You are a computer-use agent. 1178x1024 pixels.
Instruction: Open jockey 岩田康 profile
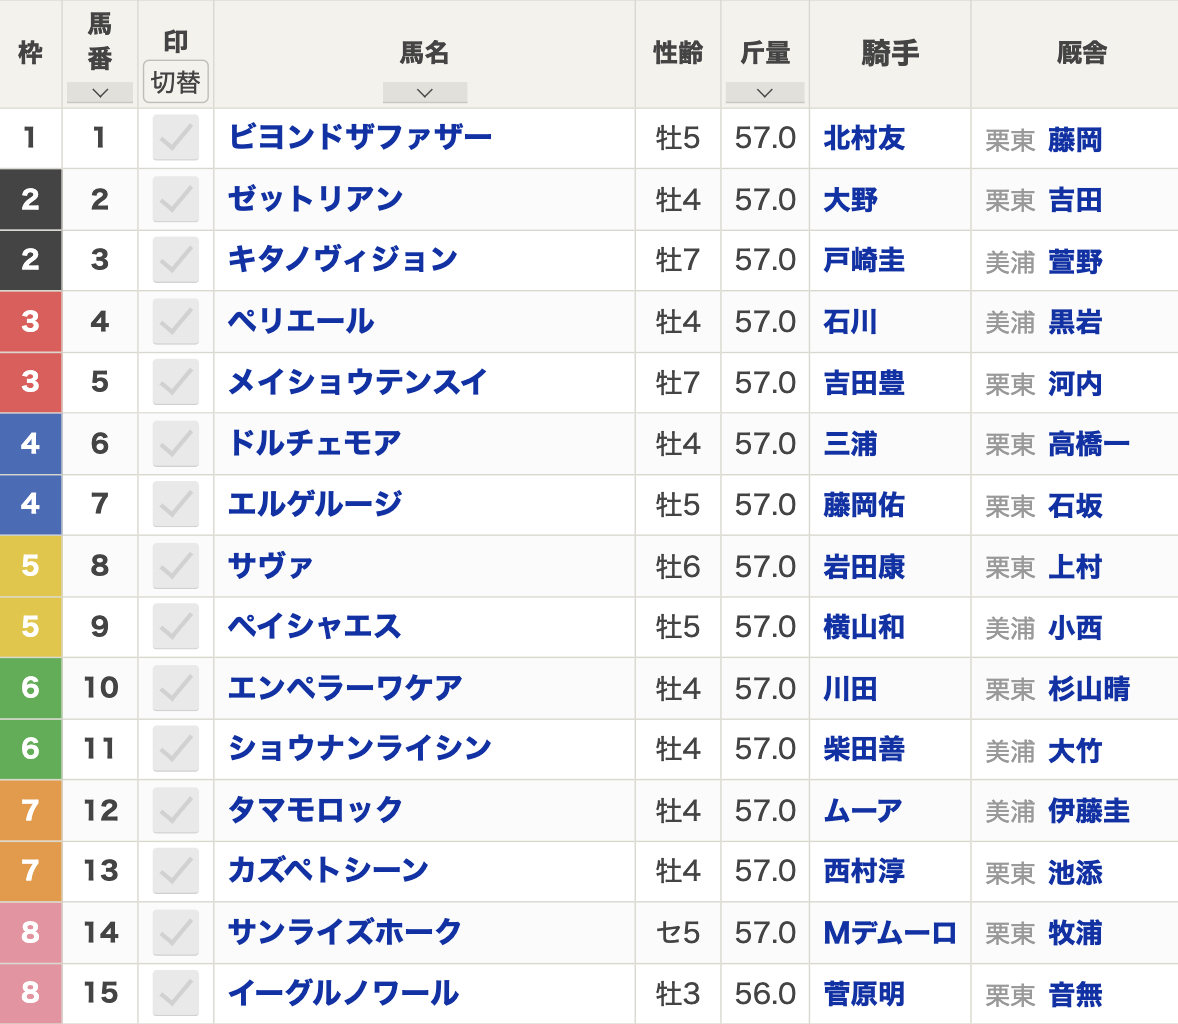(x=864, y=566)
